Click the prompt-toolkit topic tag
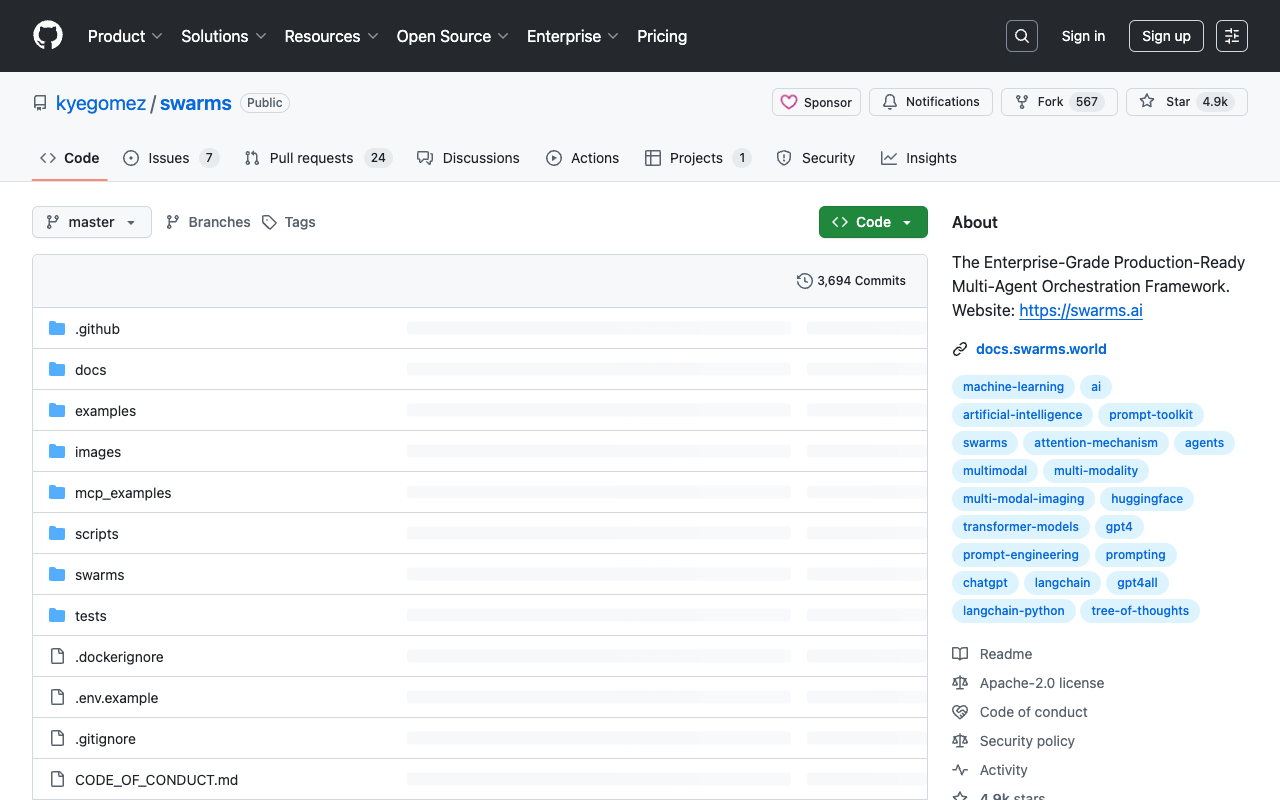 tap(1151, 415)
